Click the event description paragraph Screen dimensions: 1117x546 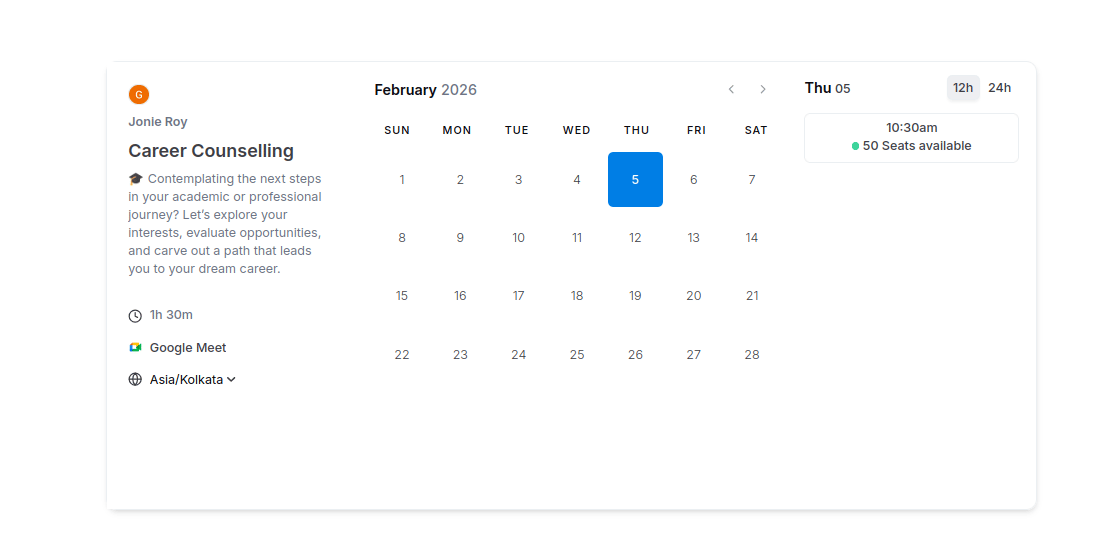[225, 224]
